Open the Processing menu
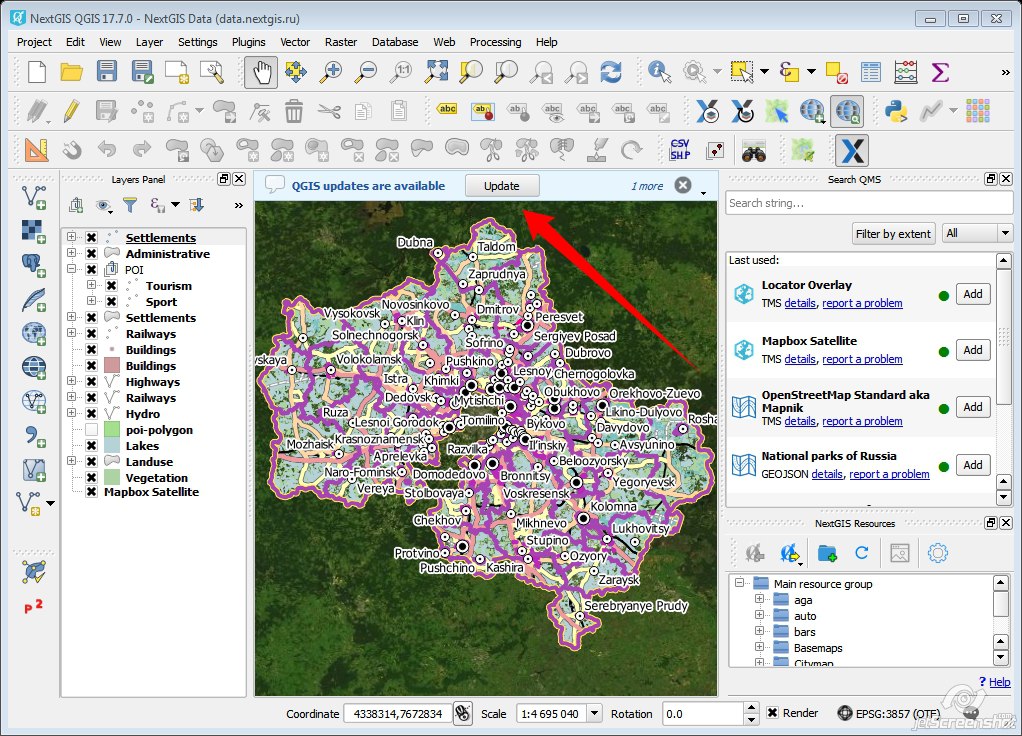This screenshot has height=736, width=1022. (x=495, y=42)
